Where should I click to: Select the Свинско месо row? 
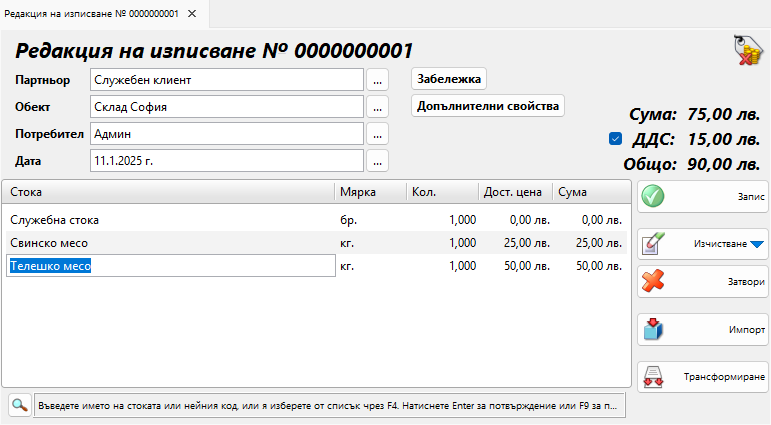[x=170, y=242]
